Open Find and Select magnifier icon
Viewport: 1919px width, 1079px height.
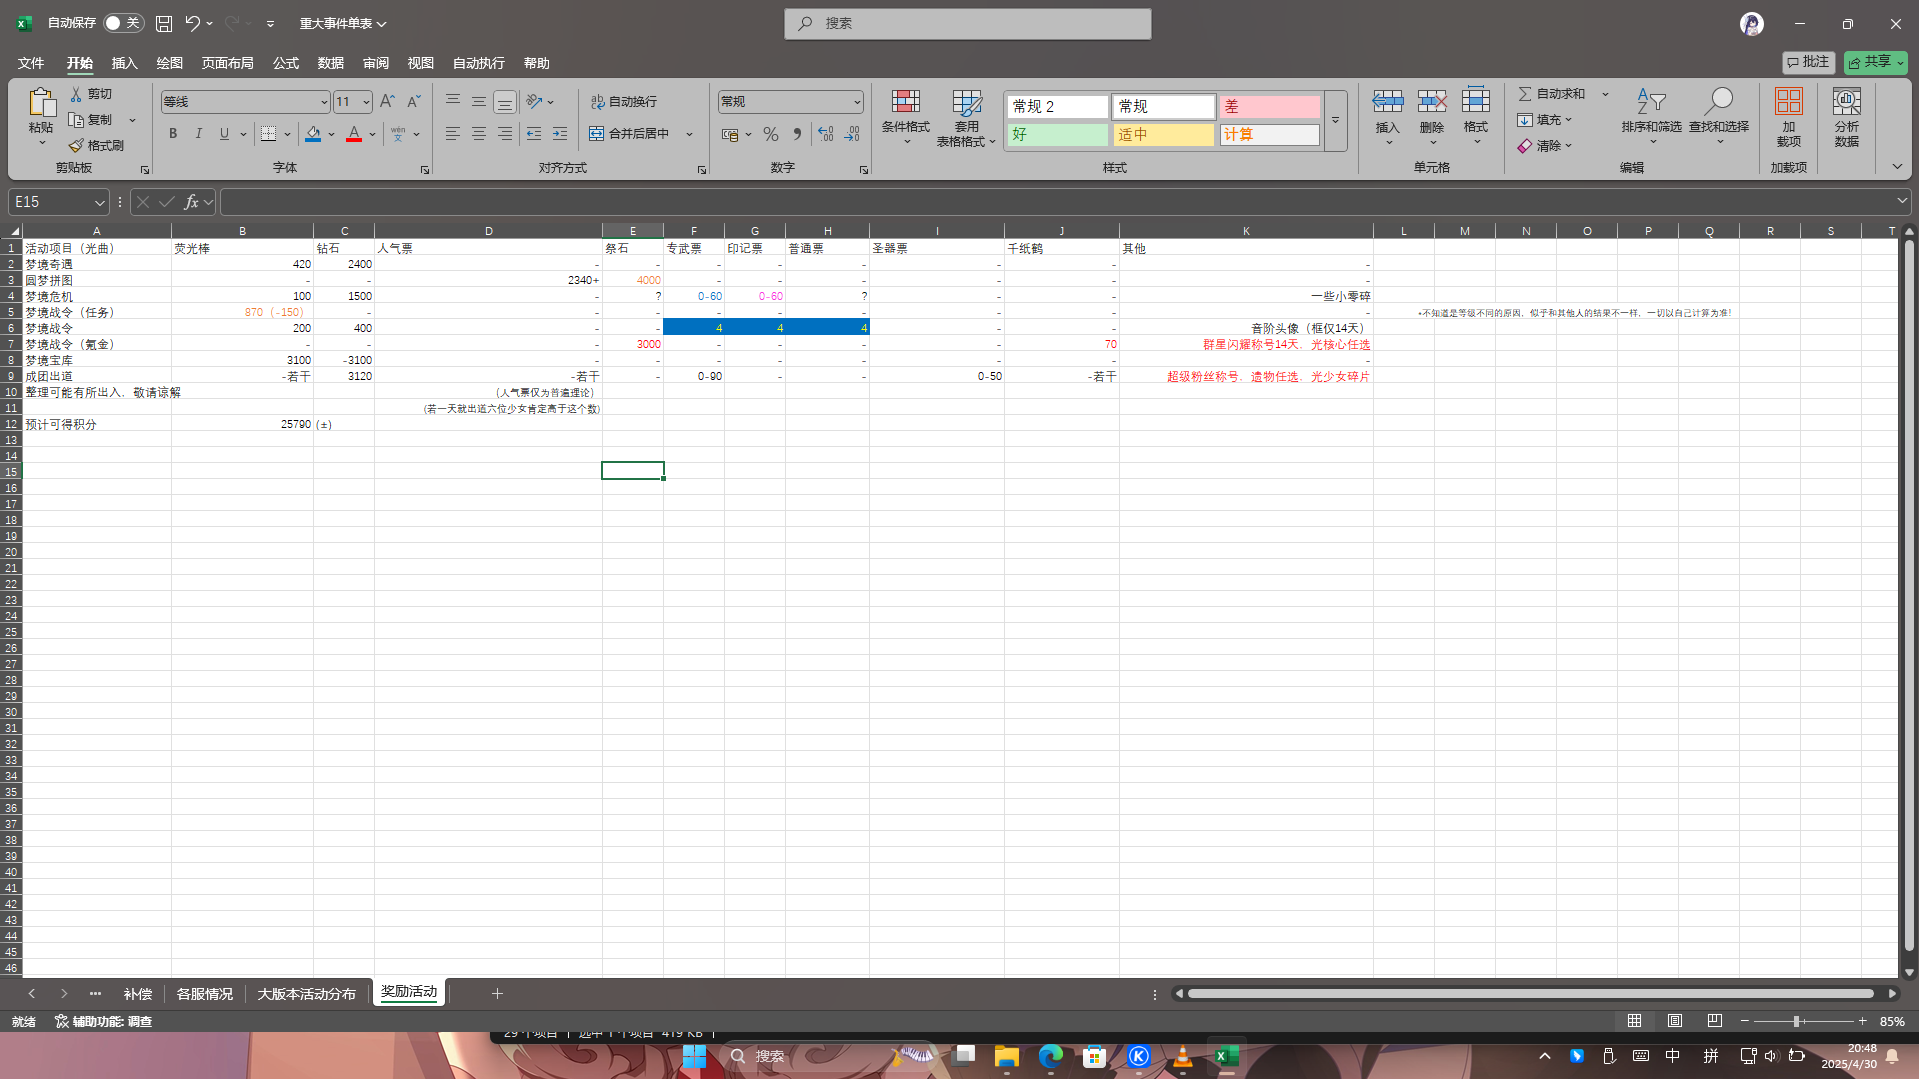coord(1718,101)
